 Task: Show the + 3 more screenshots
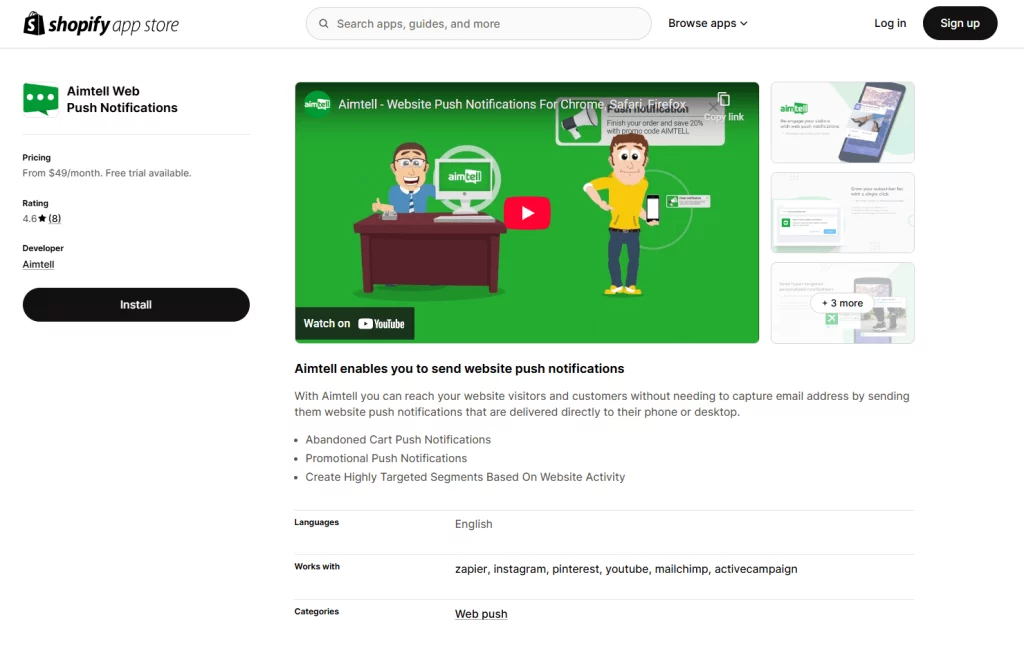pos(842,303)
